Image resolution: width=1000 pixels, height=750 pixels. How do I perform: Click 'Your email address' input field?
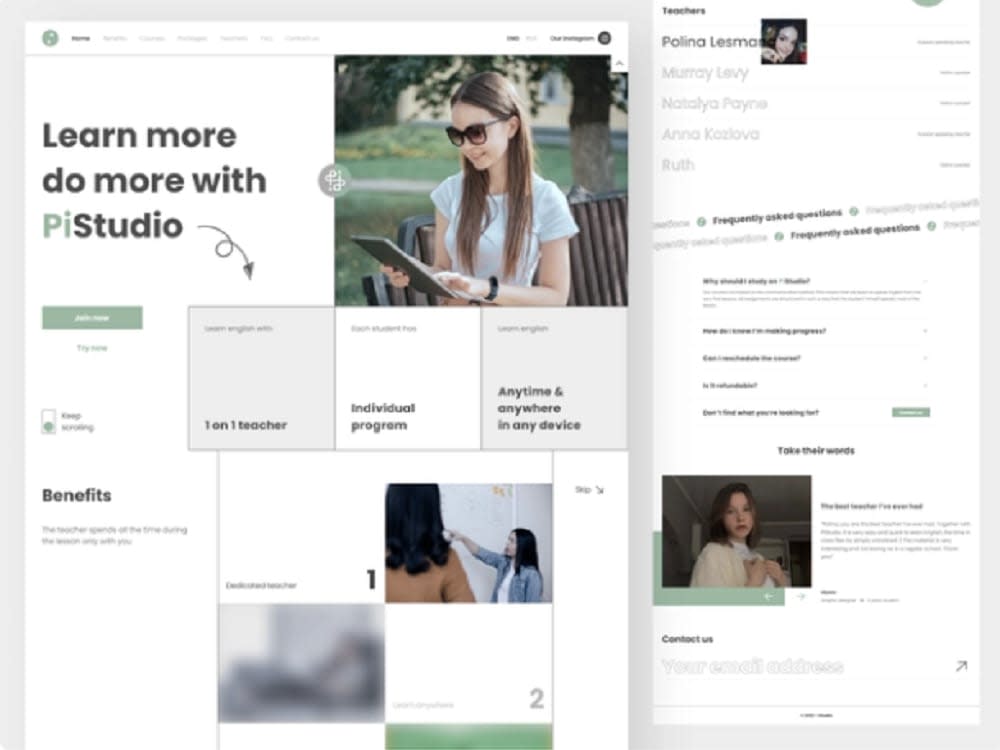(x=815, y=666)
